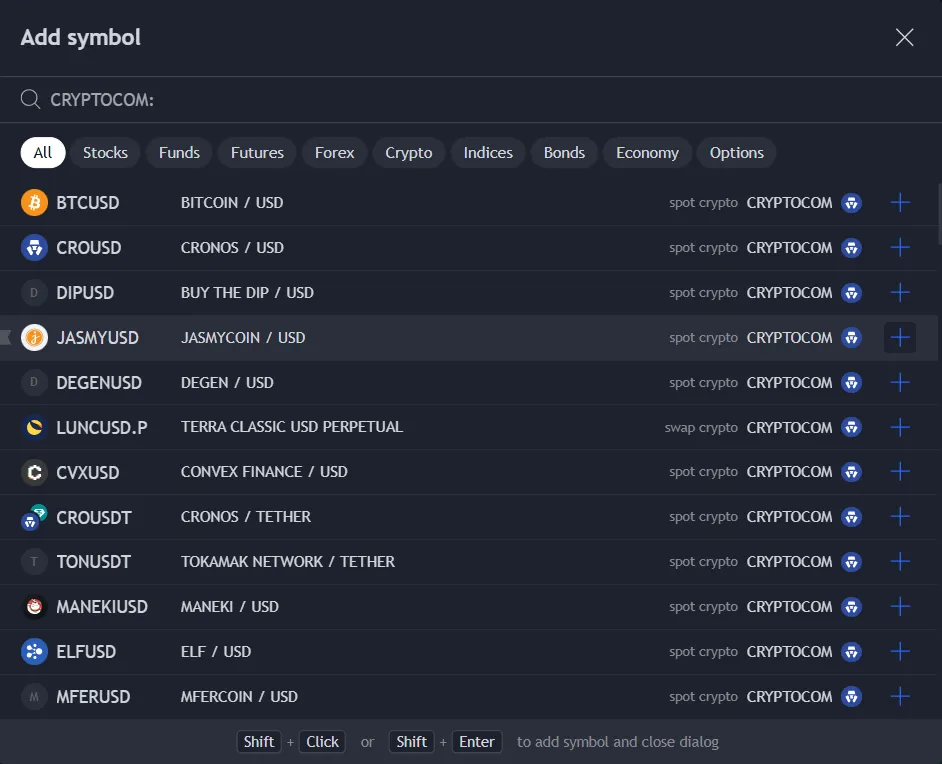Switch to the Stocks filter
The height and width of the screenshot is (764, 942).
[105, 153]
